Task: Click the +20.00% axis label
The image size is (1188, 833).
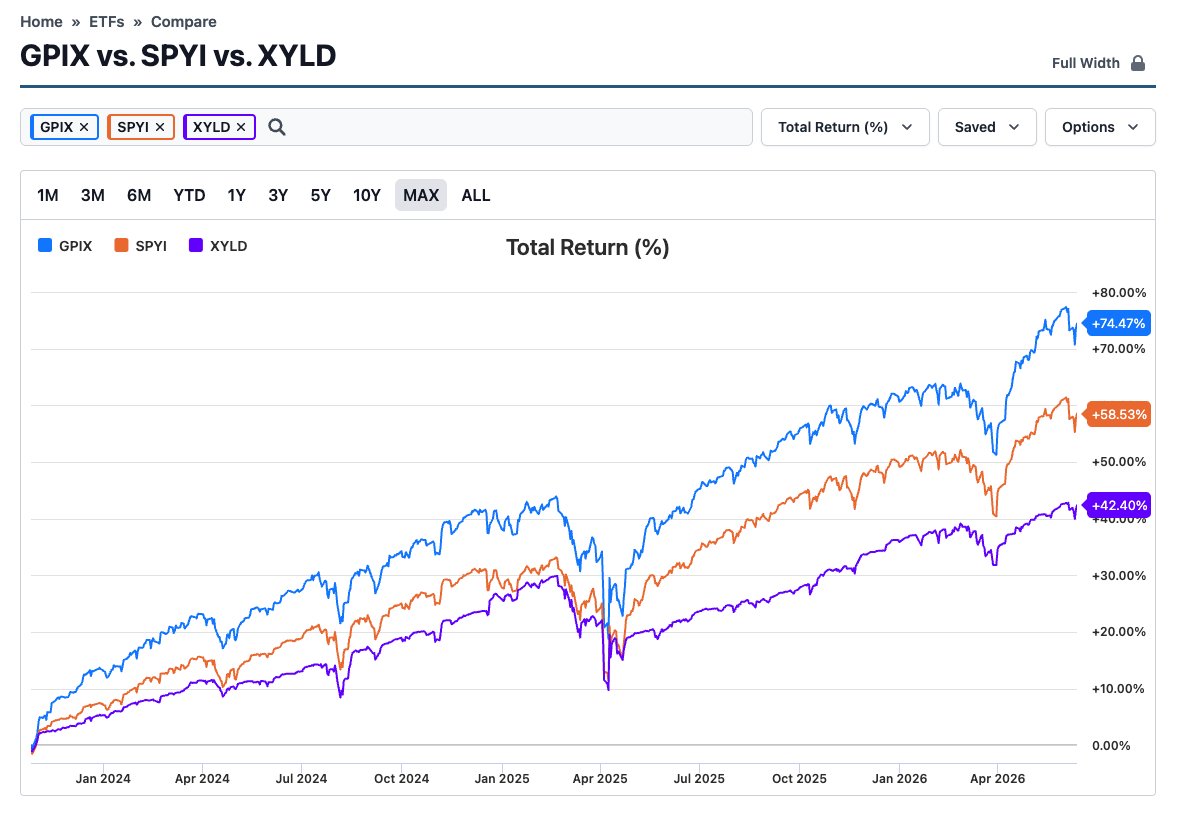Action: coord(1118,632)
